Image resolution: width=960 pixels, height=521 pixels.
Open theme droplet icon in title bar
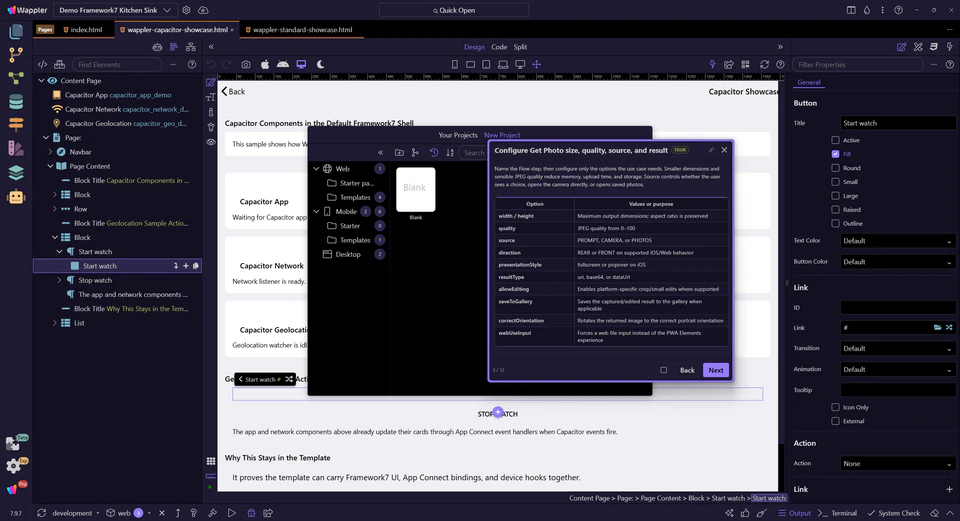(x=867, y=10)
